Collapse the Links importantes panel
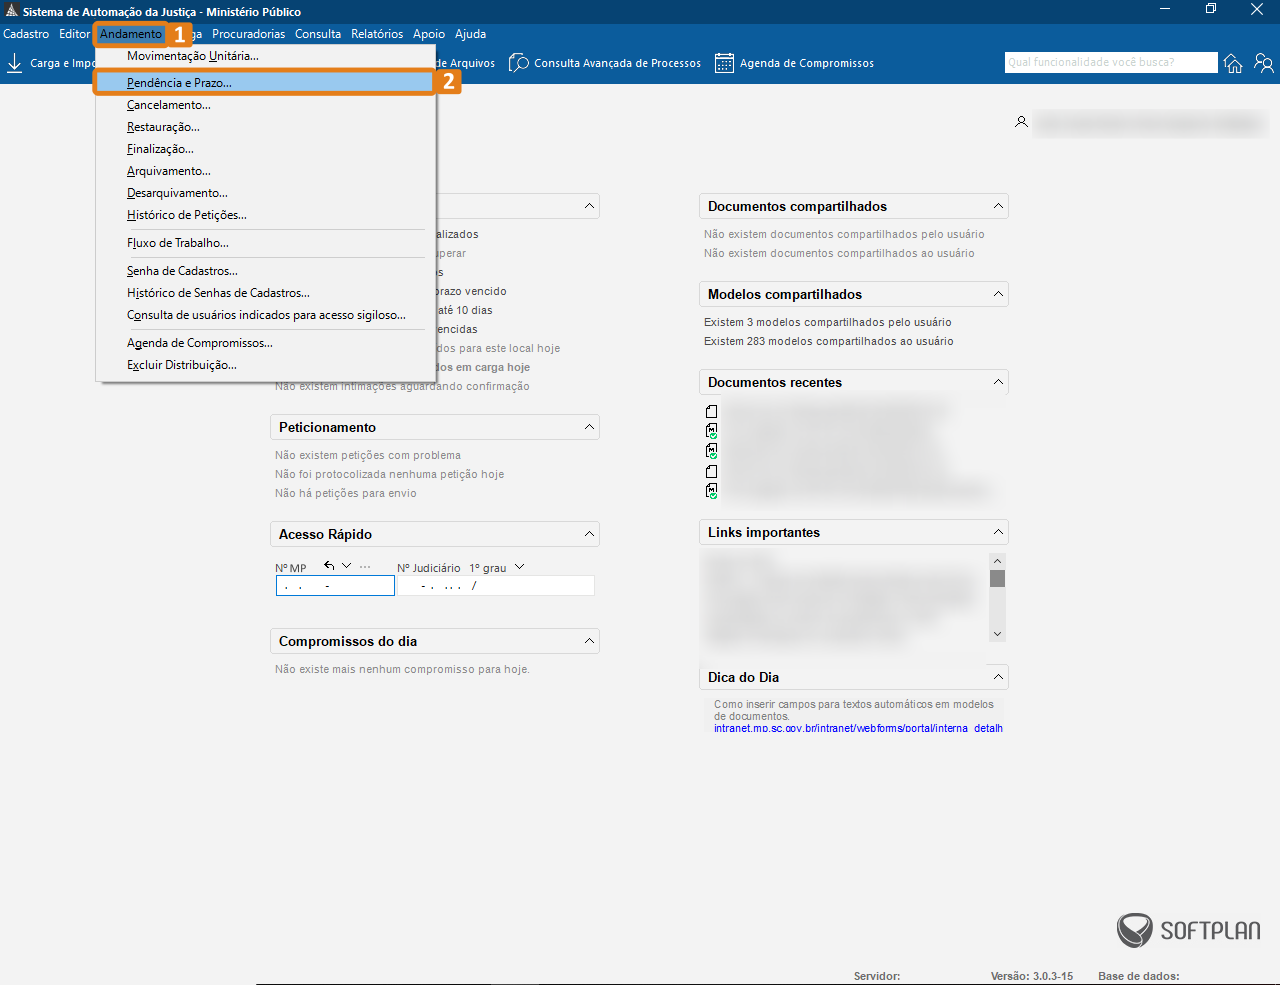1280x985 pixels. [x=998, y=532]
